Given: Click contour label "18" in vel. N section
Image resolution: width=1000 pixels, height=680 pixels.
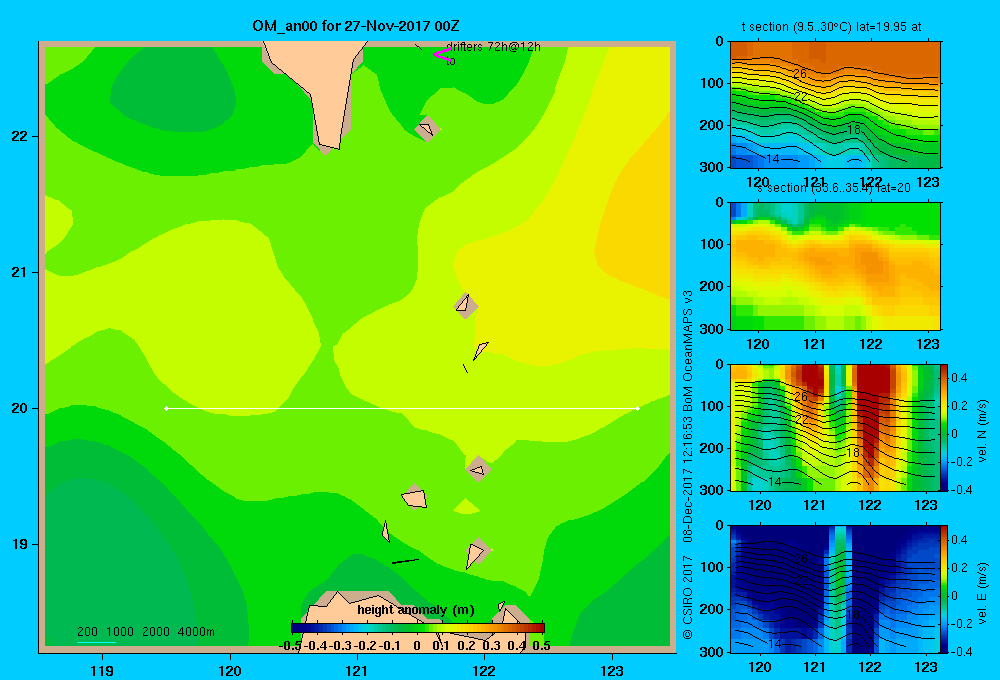Looking at the screenshot, I should 853,453.
